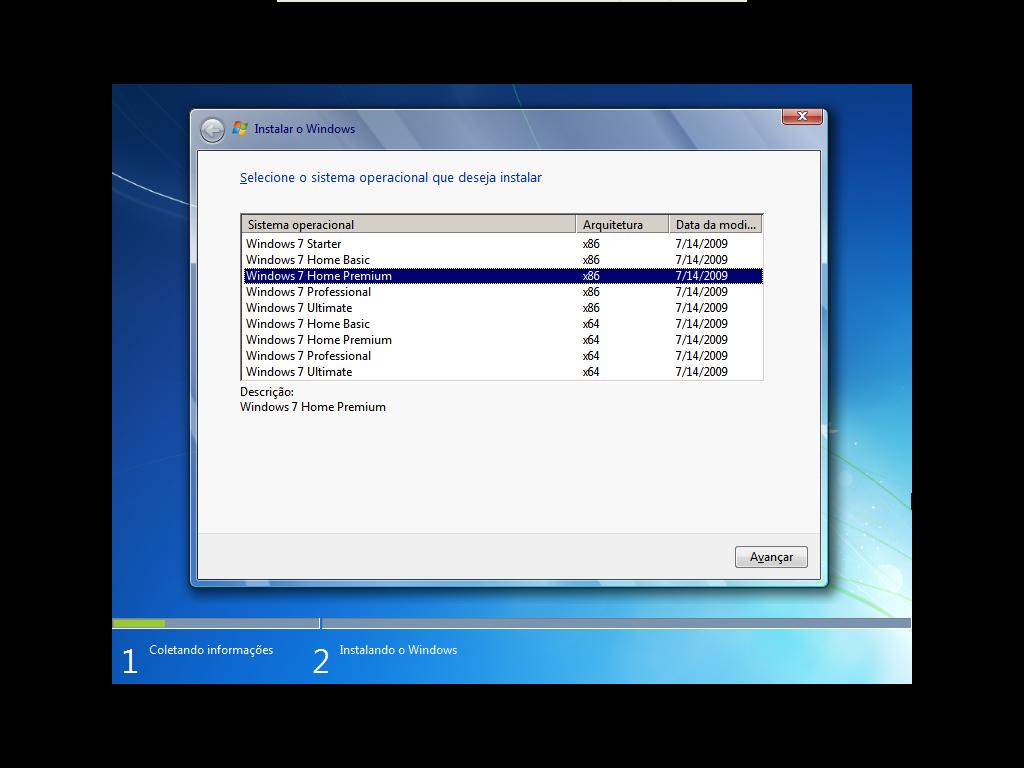1024x768 pixels.
Task: Sort by Sistema operacional column header
Action: [x=409, y=224]
